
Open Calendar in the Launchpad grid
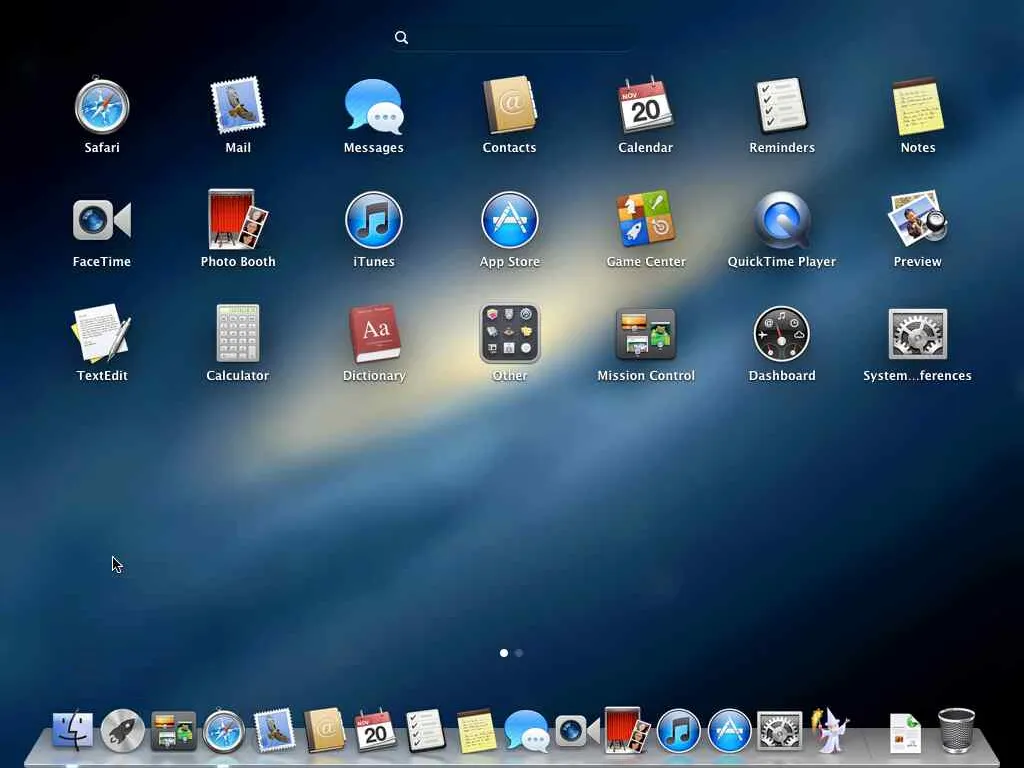pos(645,106)
